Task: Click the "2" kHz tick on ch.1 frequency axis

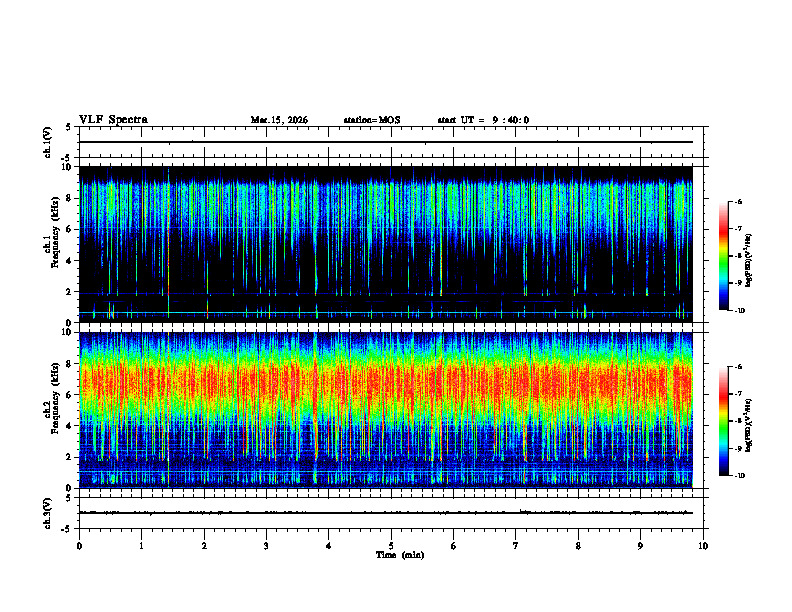Action: click(70, 292)
